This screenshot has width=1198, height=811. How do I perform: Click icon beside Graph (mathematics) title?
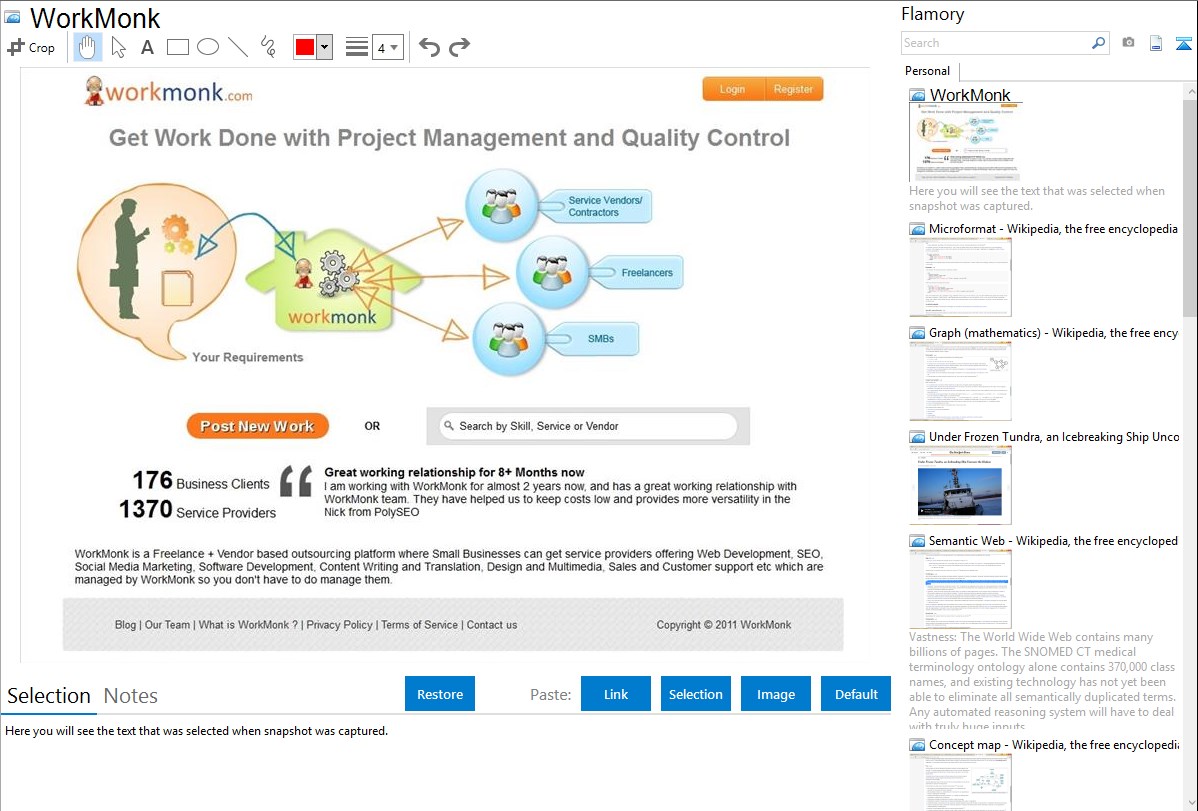click(917, 333)
